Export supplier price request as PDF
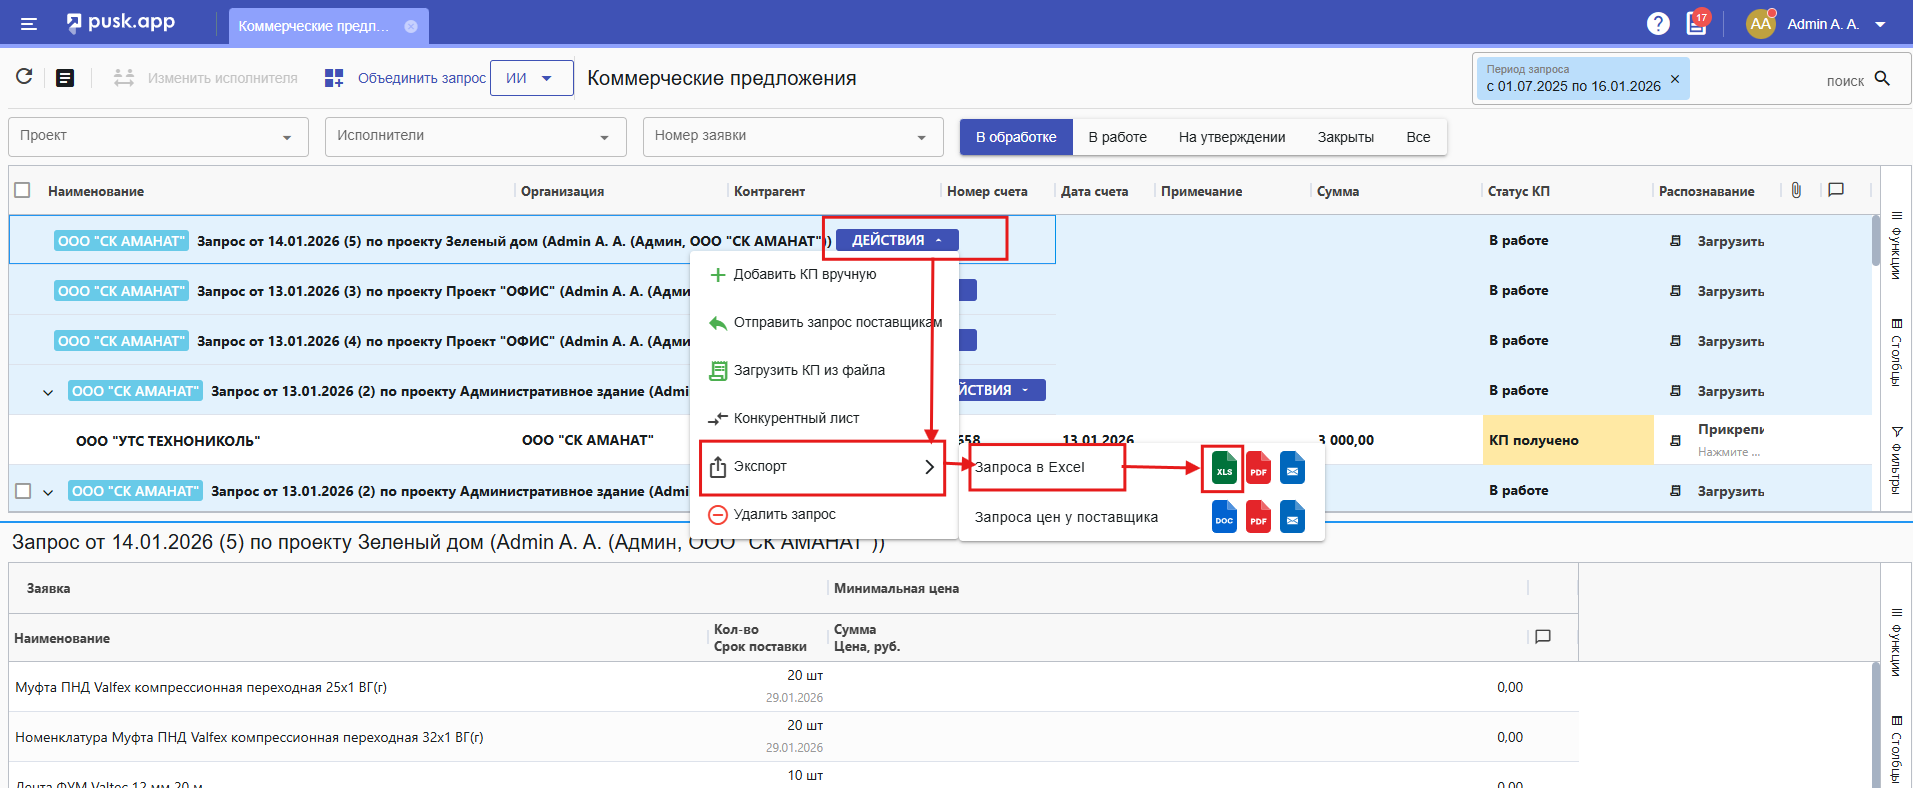Screen dimensions: 1913x788 (x=1258, y=517)
